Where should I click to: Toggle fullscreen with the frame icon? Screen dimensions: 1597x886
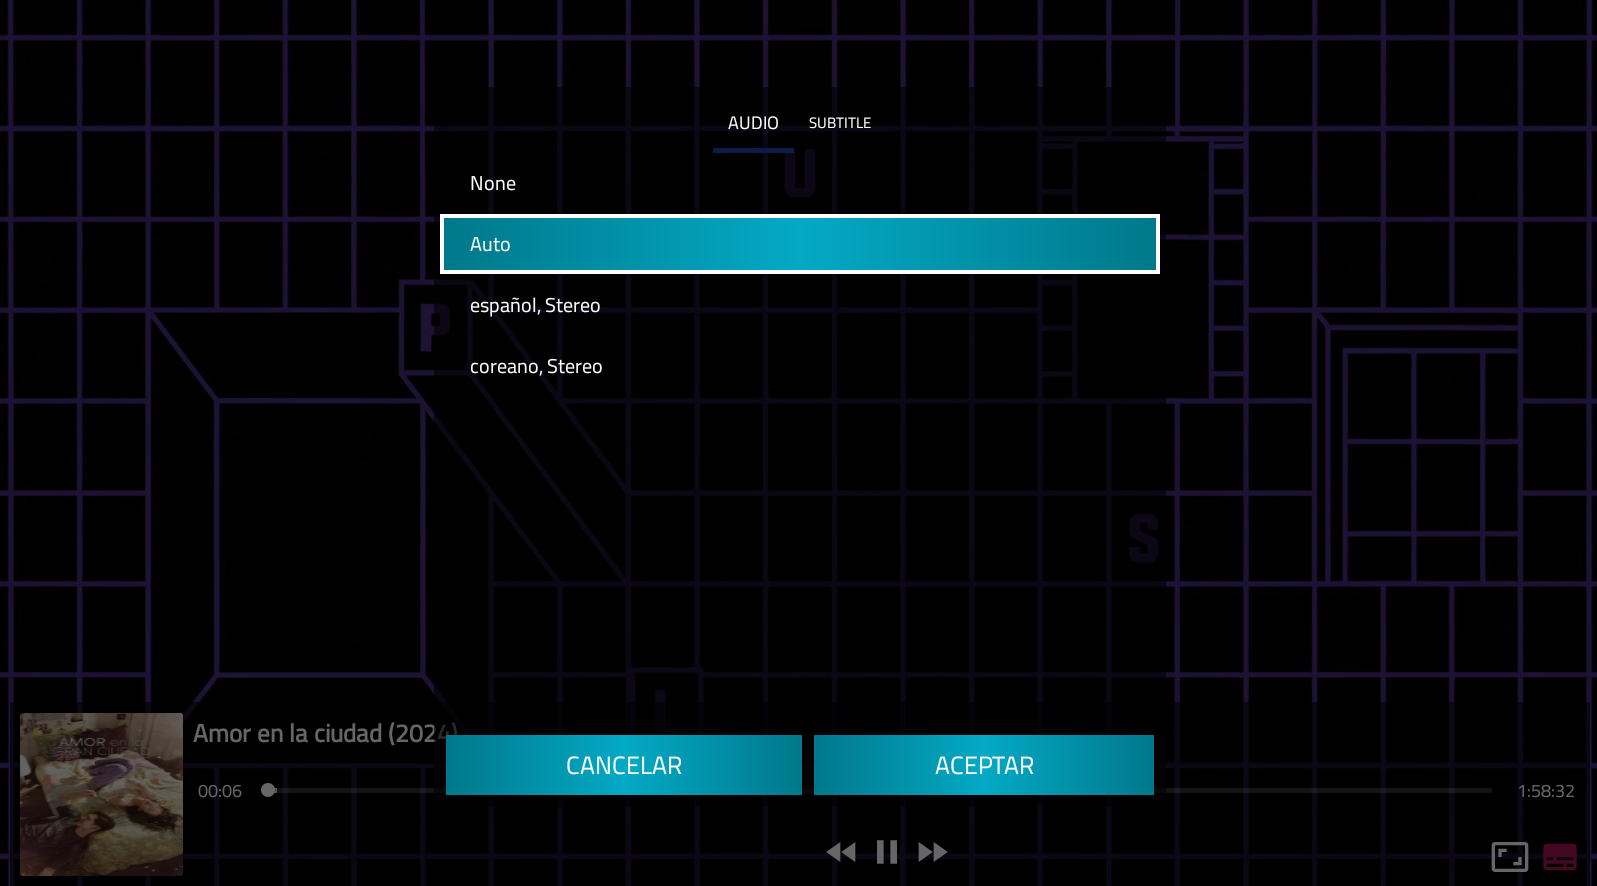pos(1509,857)
